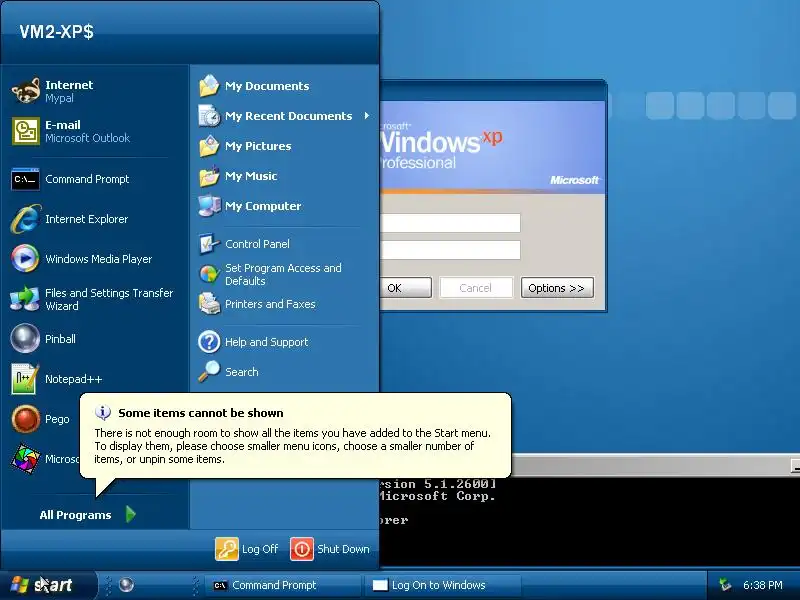800x600 pixels.
Task: Open Printers and Faxes icon
Action: click(209, 304)
